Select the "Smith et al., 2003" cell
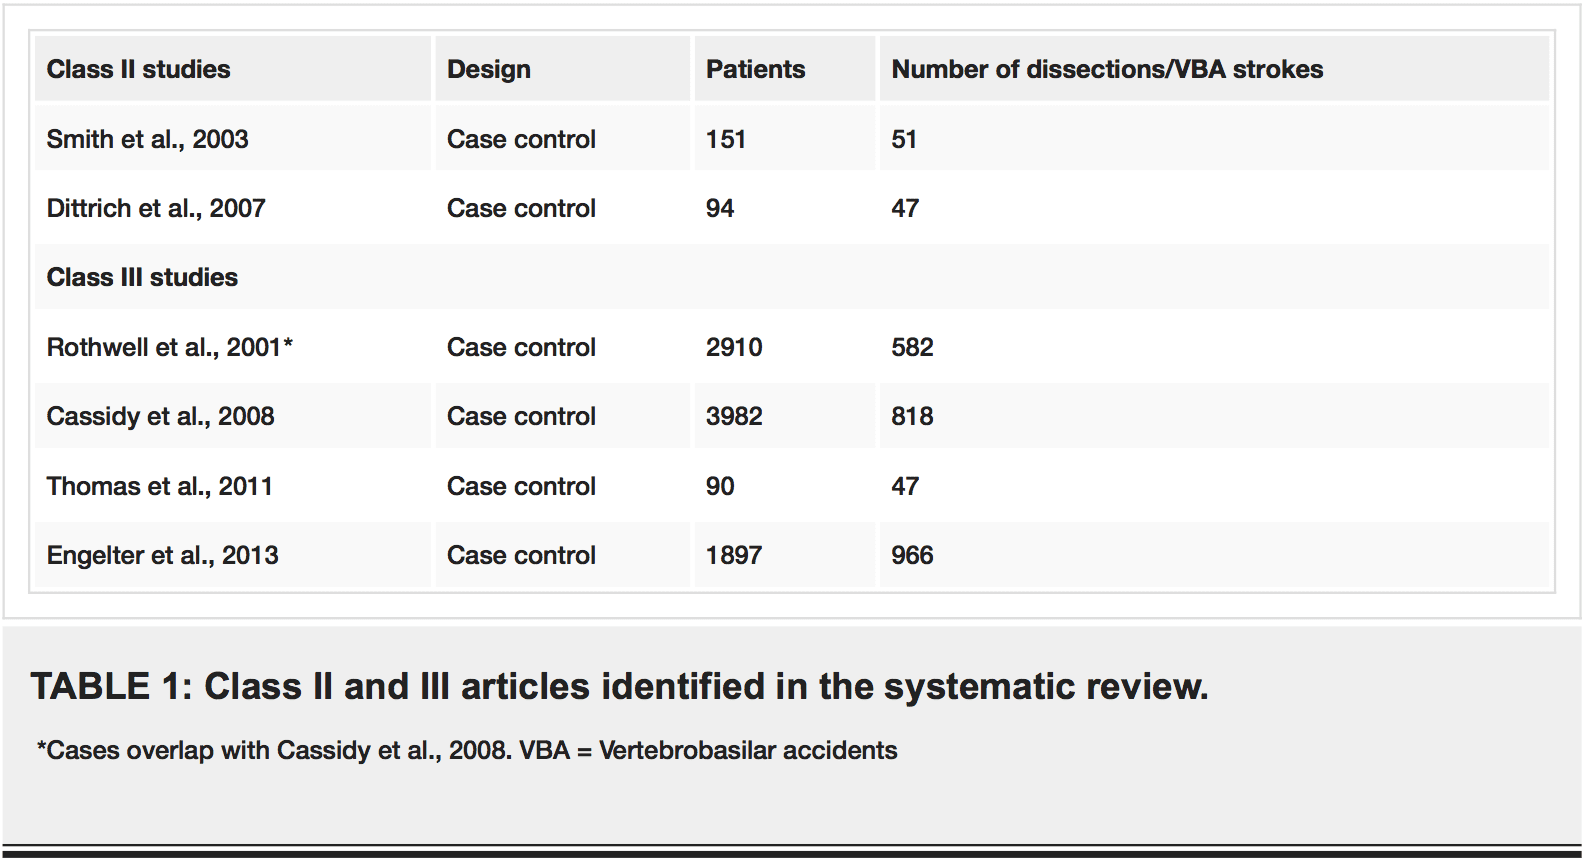This screenshot has height=858, width=1582. (147, 139)
